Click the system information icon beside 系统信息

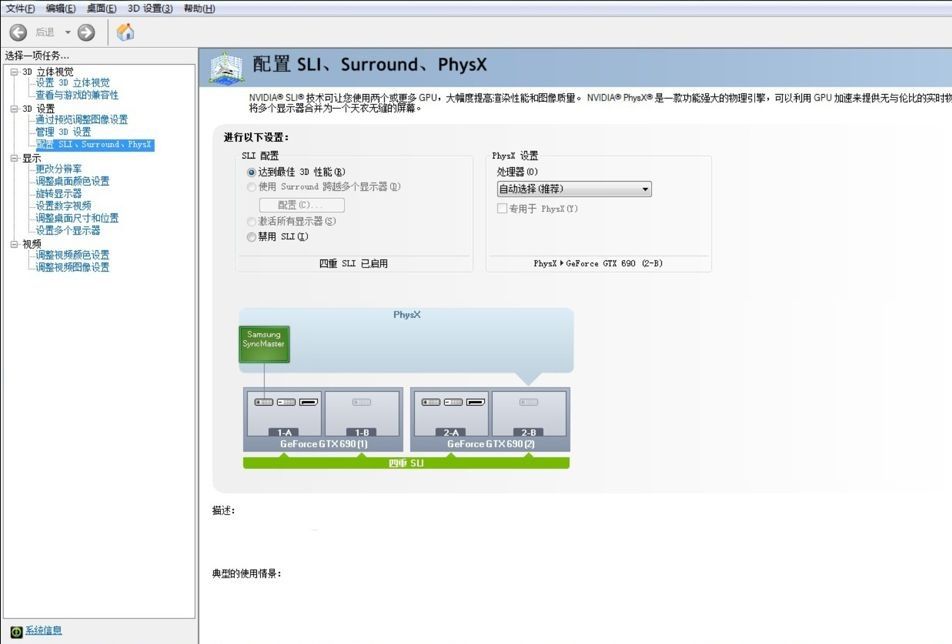[x=16, y=632]
